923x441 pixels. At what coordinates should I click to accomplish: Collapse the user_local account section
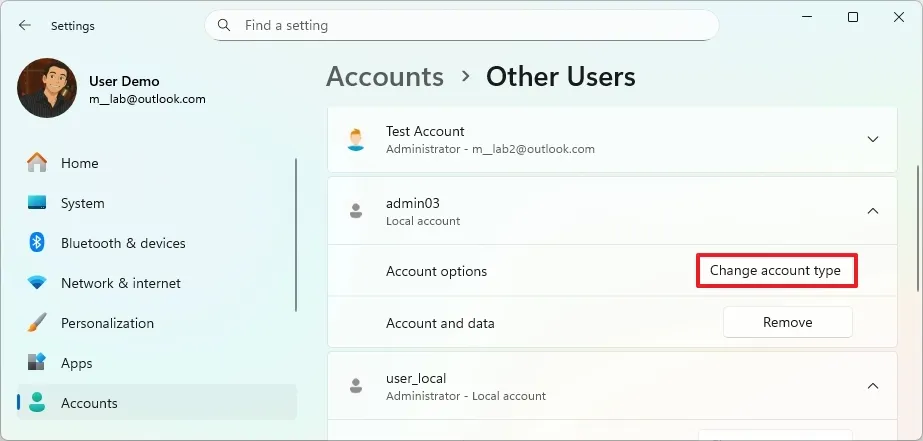(872, 386)
